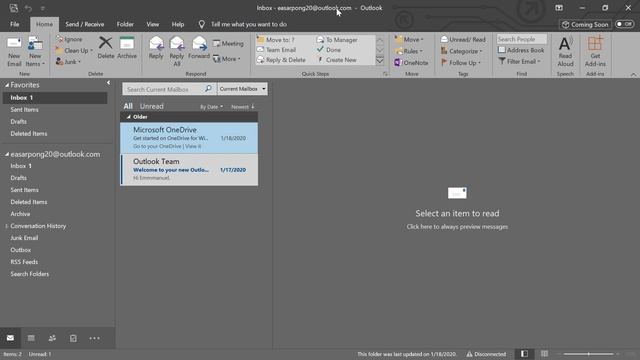Forward the selected email
Viewport: 640px width, 360px height.
(x=199, y=48)
